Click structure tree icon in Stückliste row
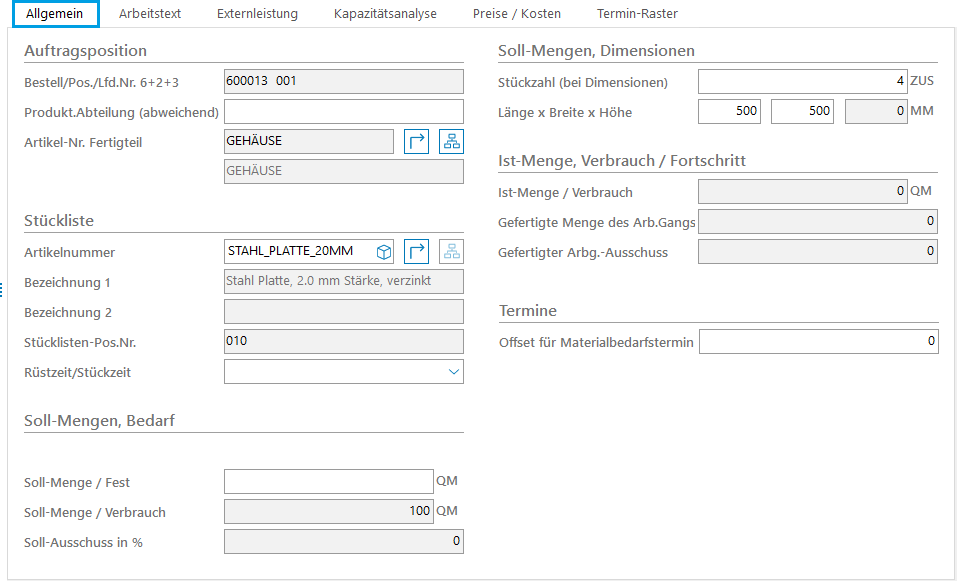958x581 pixels. [x=452, y=252]
